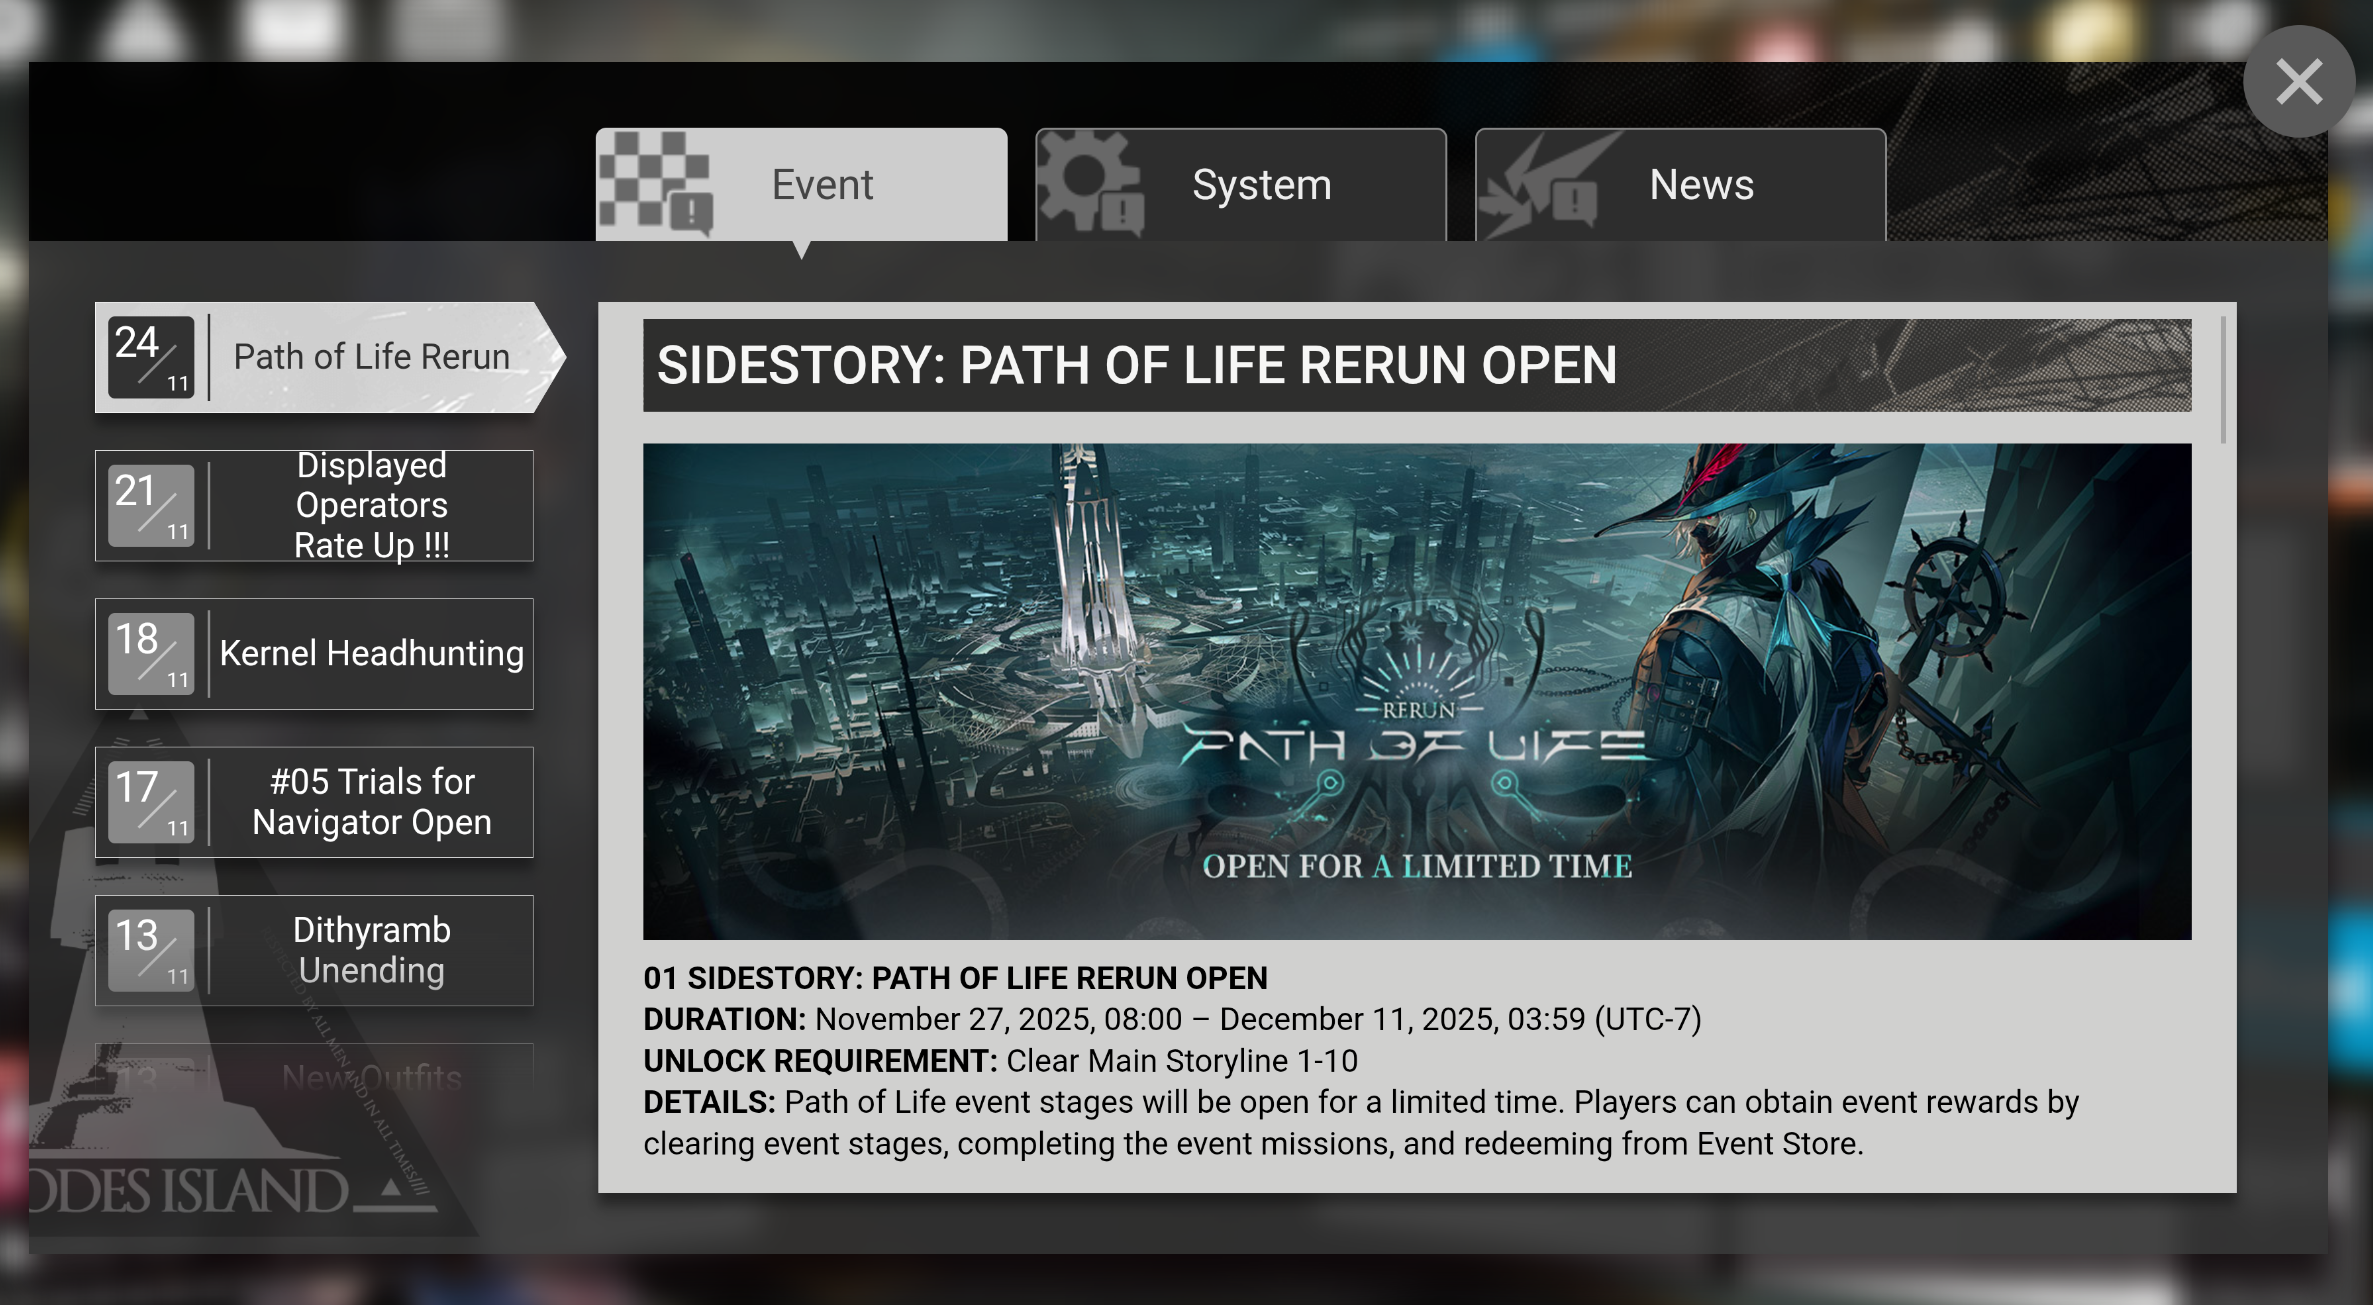Open the partially visible New Outfits entry

click(371, 1076)
